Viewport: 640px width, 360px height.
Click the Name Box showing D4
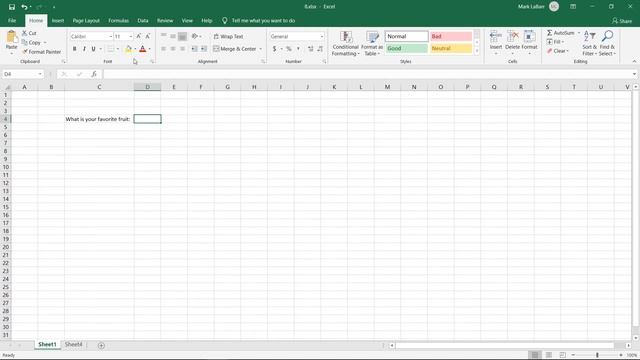[23, 74]
